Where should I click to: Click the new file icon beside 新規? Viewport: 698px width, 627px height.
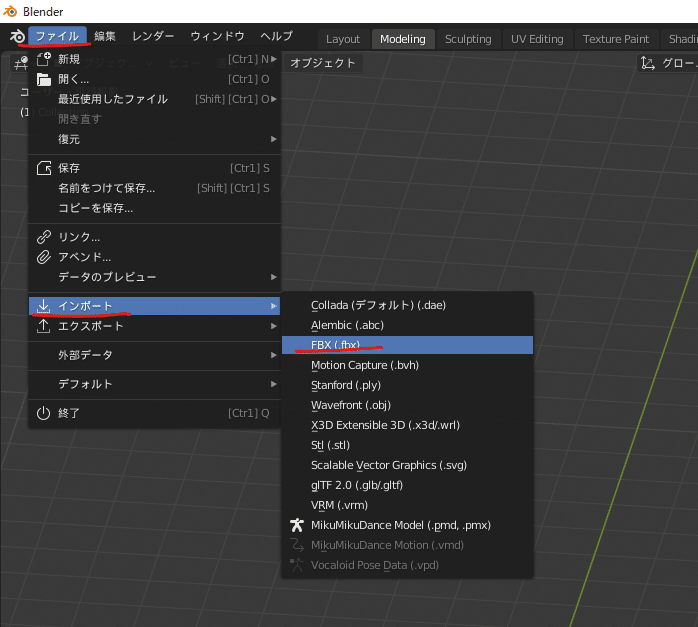44,59
